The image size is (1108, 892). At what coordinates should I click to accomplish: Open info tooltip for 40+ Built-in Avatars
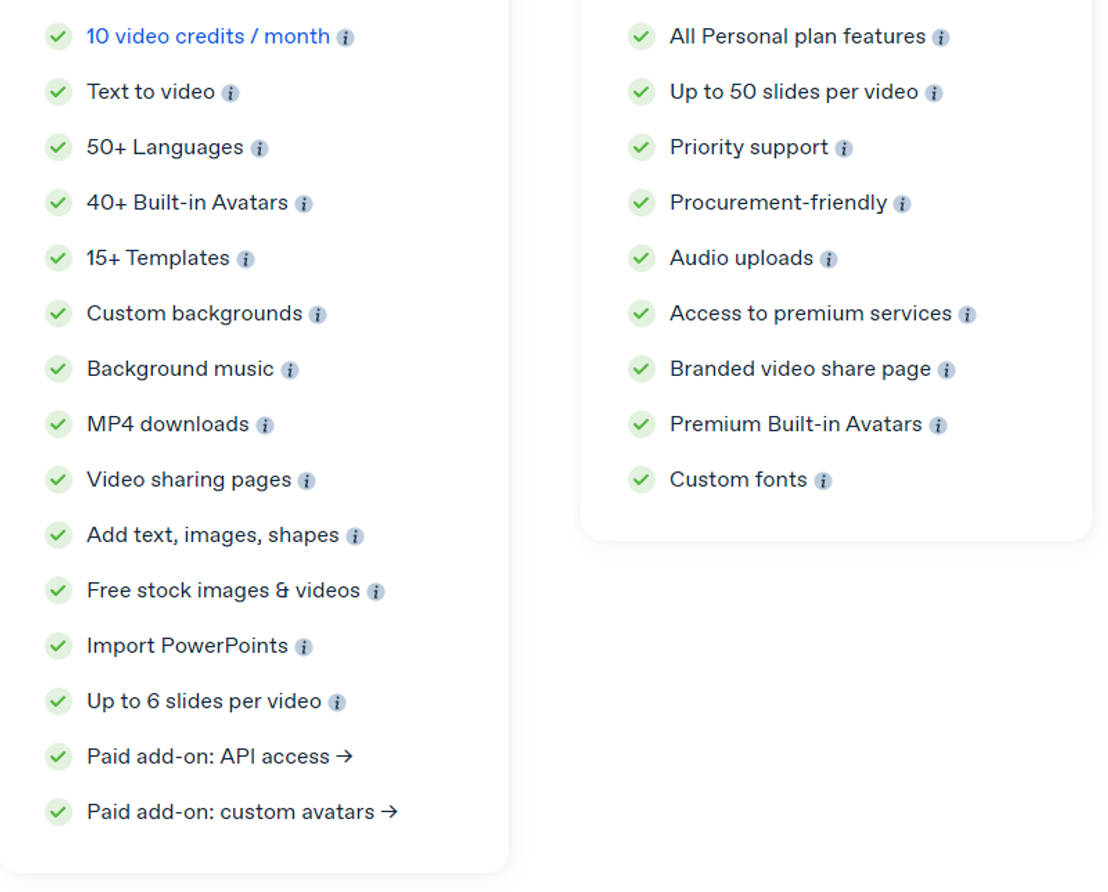click(x=304, y=204)
